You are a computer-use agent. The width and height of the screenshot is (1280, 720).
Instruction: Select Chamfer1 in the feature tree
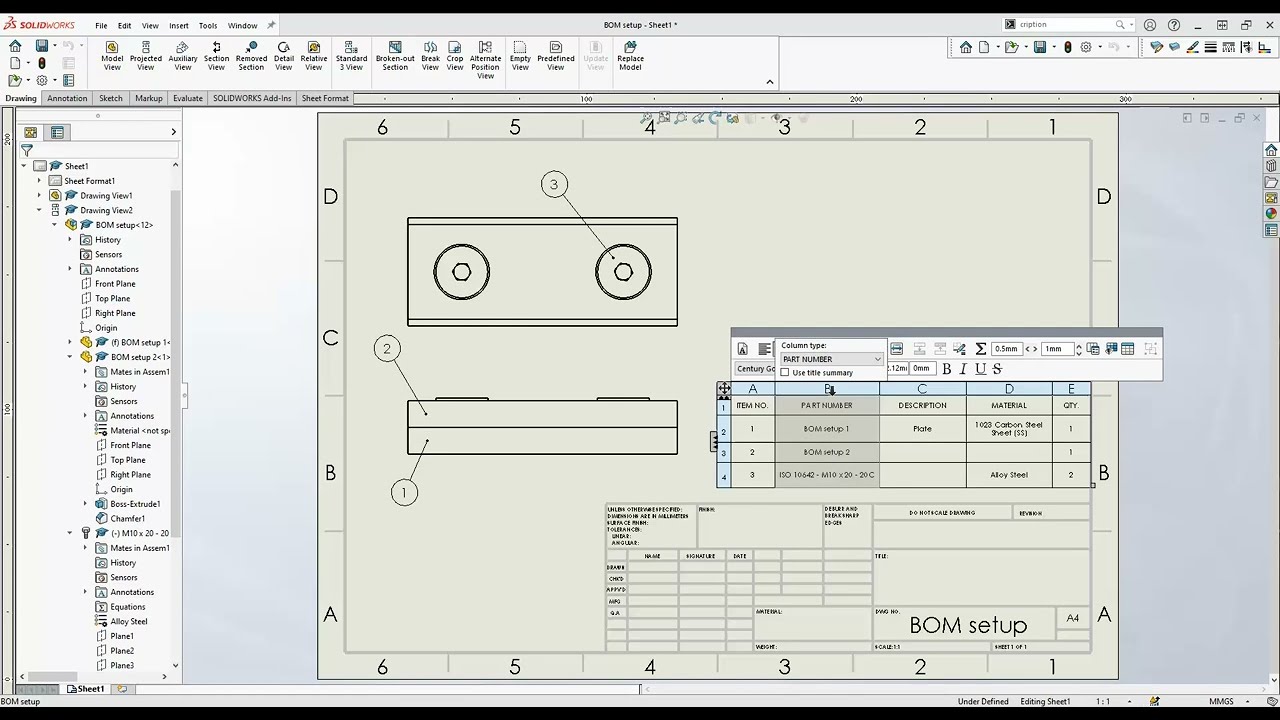tap(127, 519)
